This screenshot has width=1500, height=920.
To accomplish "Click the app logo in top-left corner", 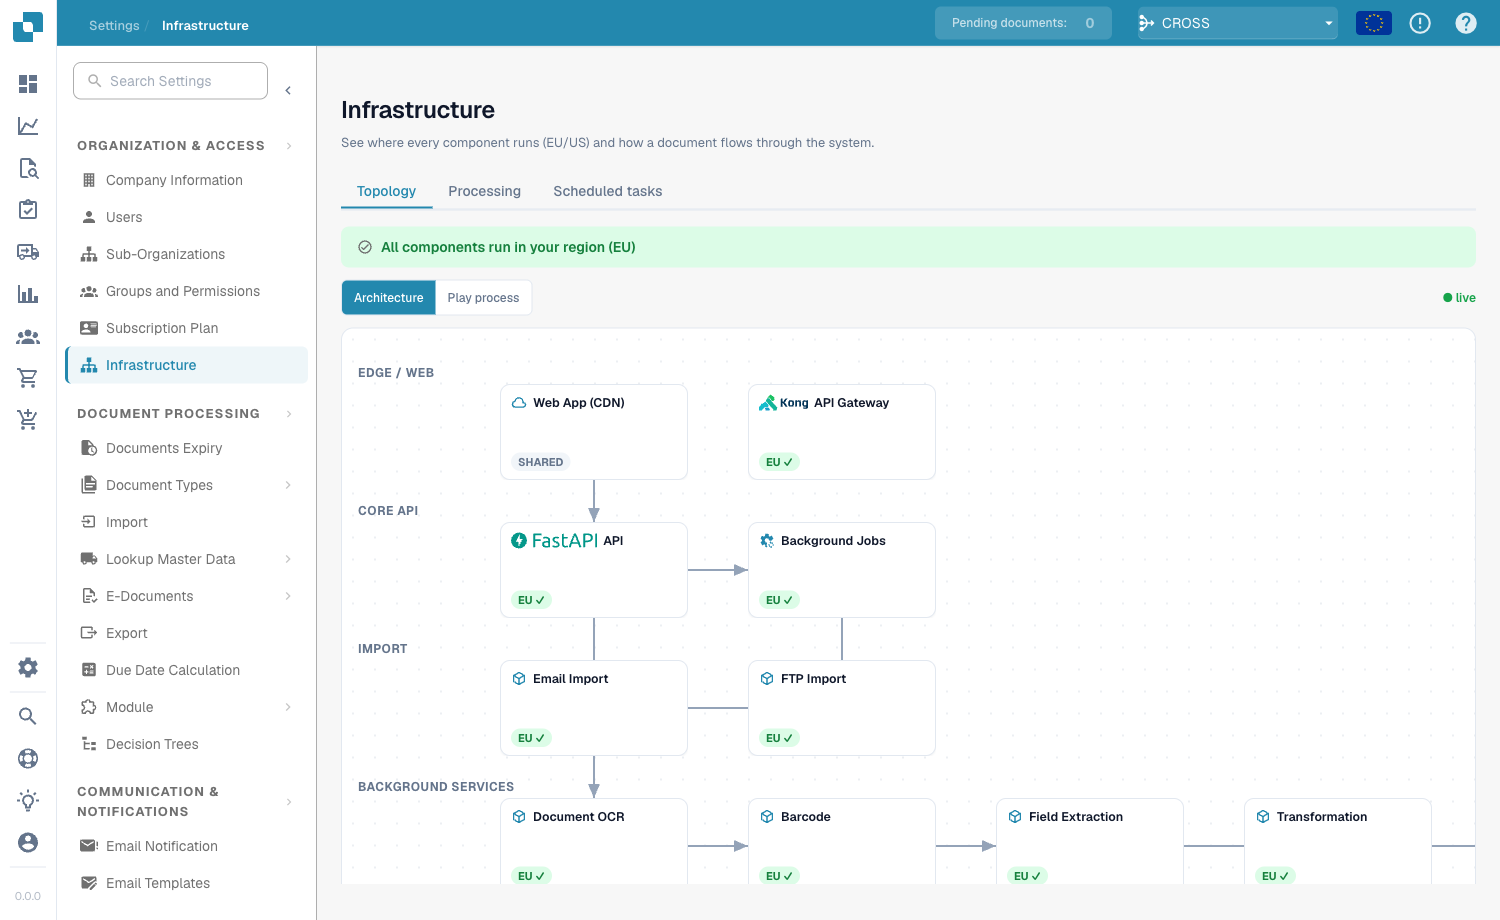I will (x=28, y=26).
